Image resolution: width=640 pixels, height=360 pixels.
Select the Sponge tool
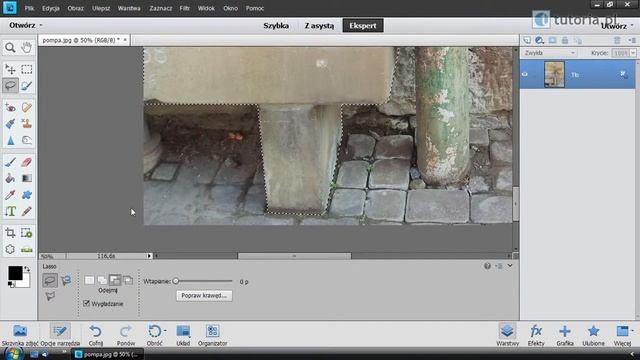click(27, 140)
